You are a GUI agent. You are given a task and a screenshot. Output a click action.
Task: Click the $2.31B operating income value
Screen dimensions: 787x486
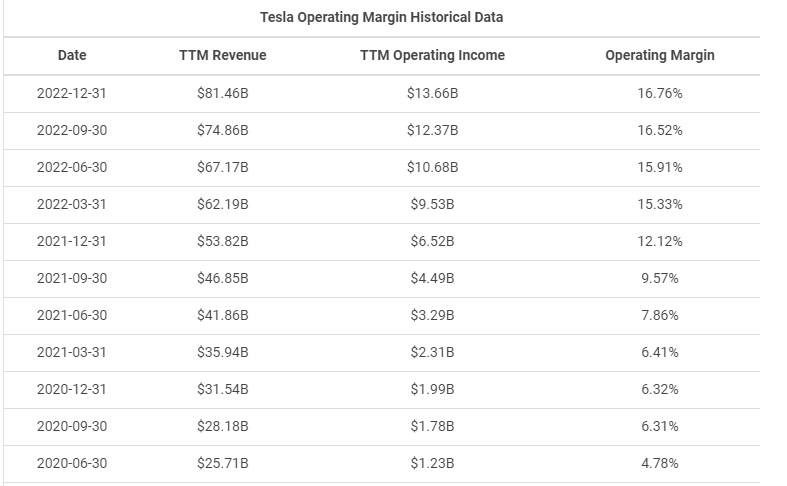point(432,353)
